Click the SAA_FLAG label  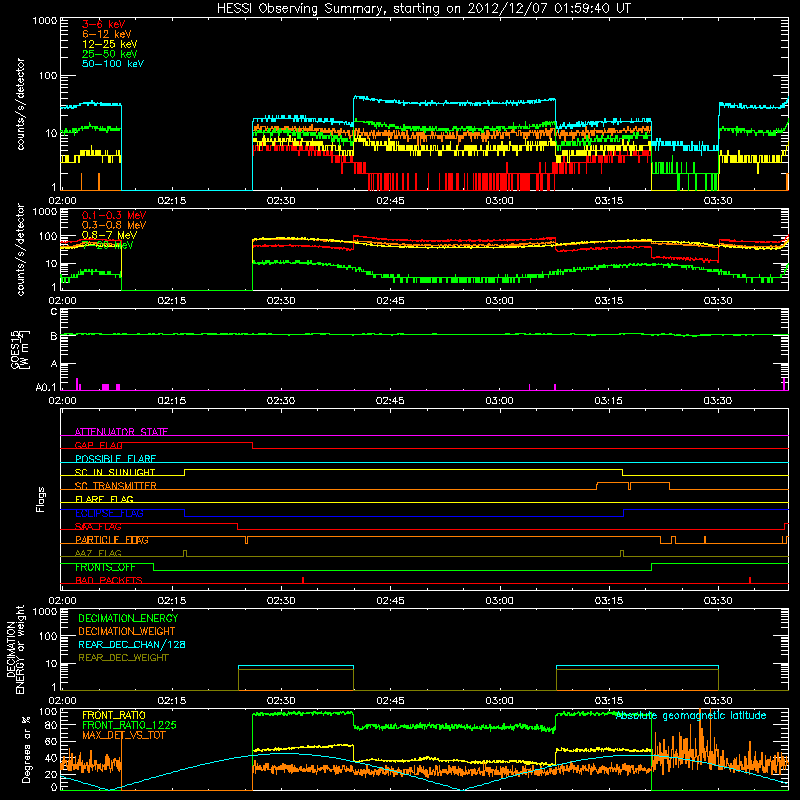(x=98, y=527)
